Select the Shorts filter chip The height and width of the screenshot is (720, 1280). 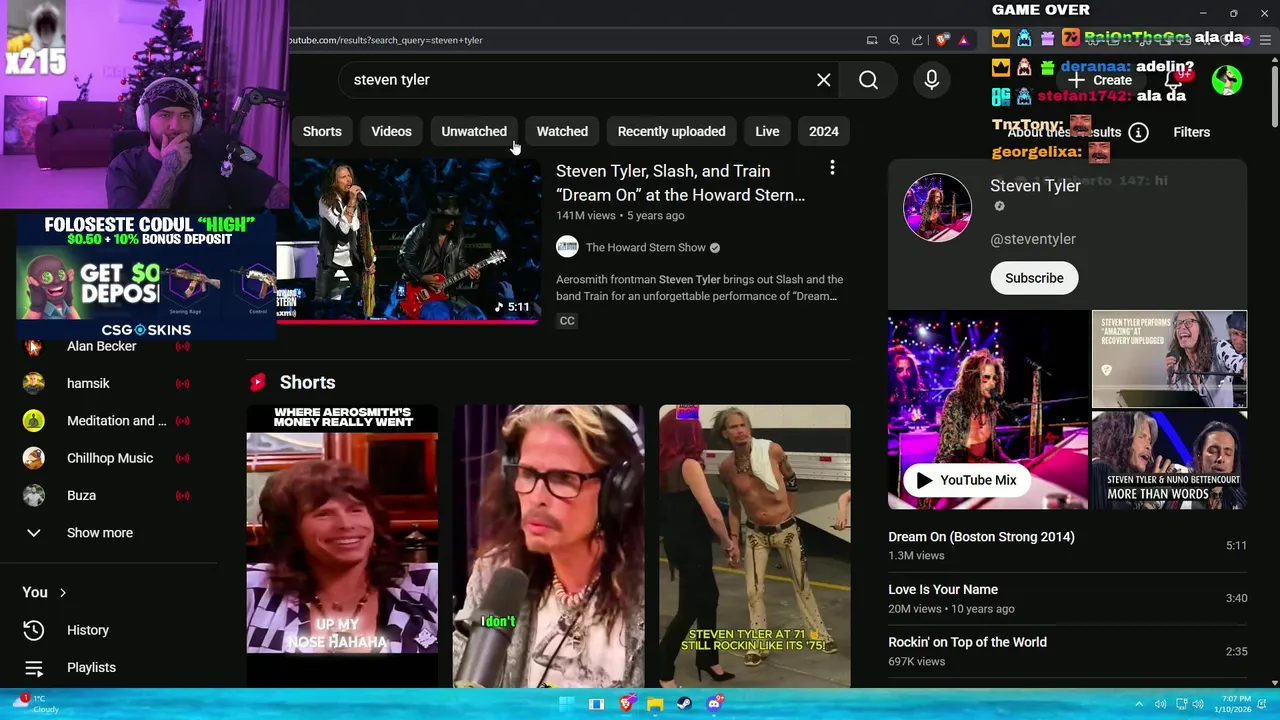322,131
